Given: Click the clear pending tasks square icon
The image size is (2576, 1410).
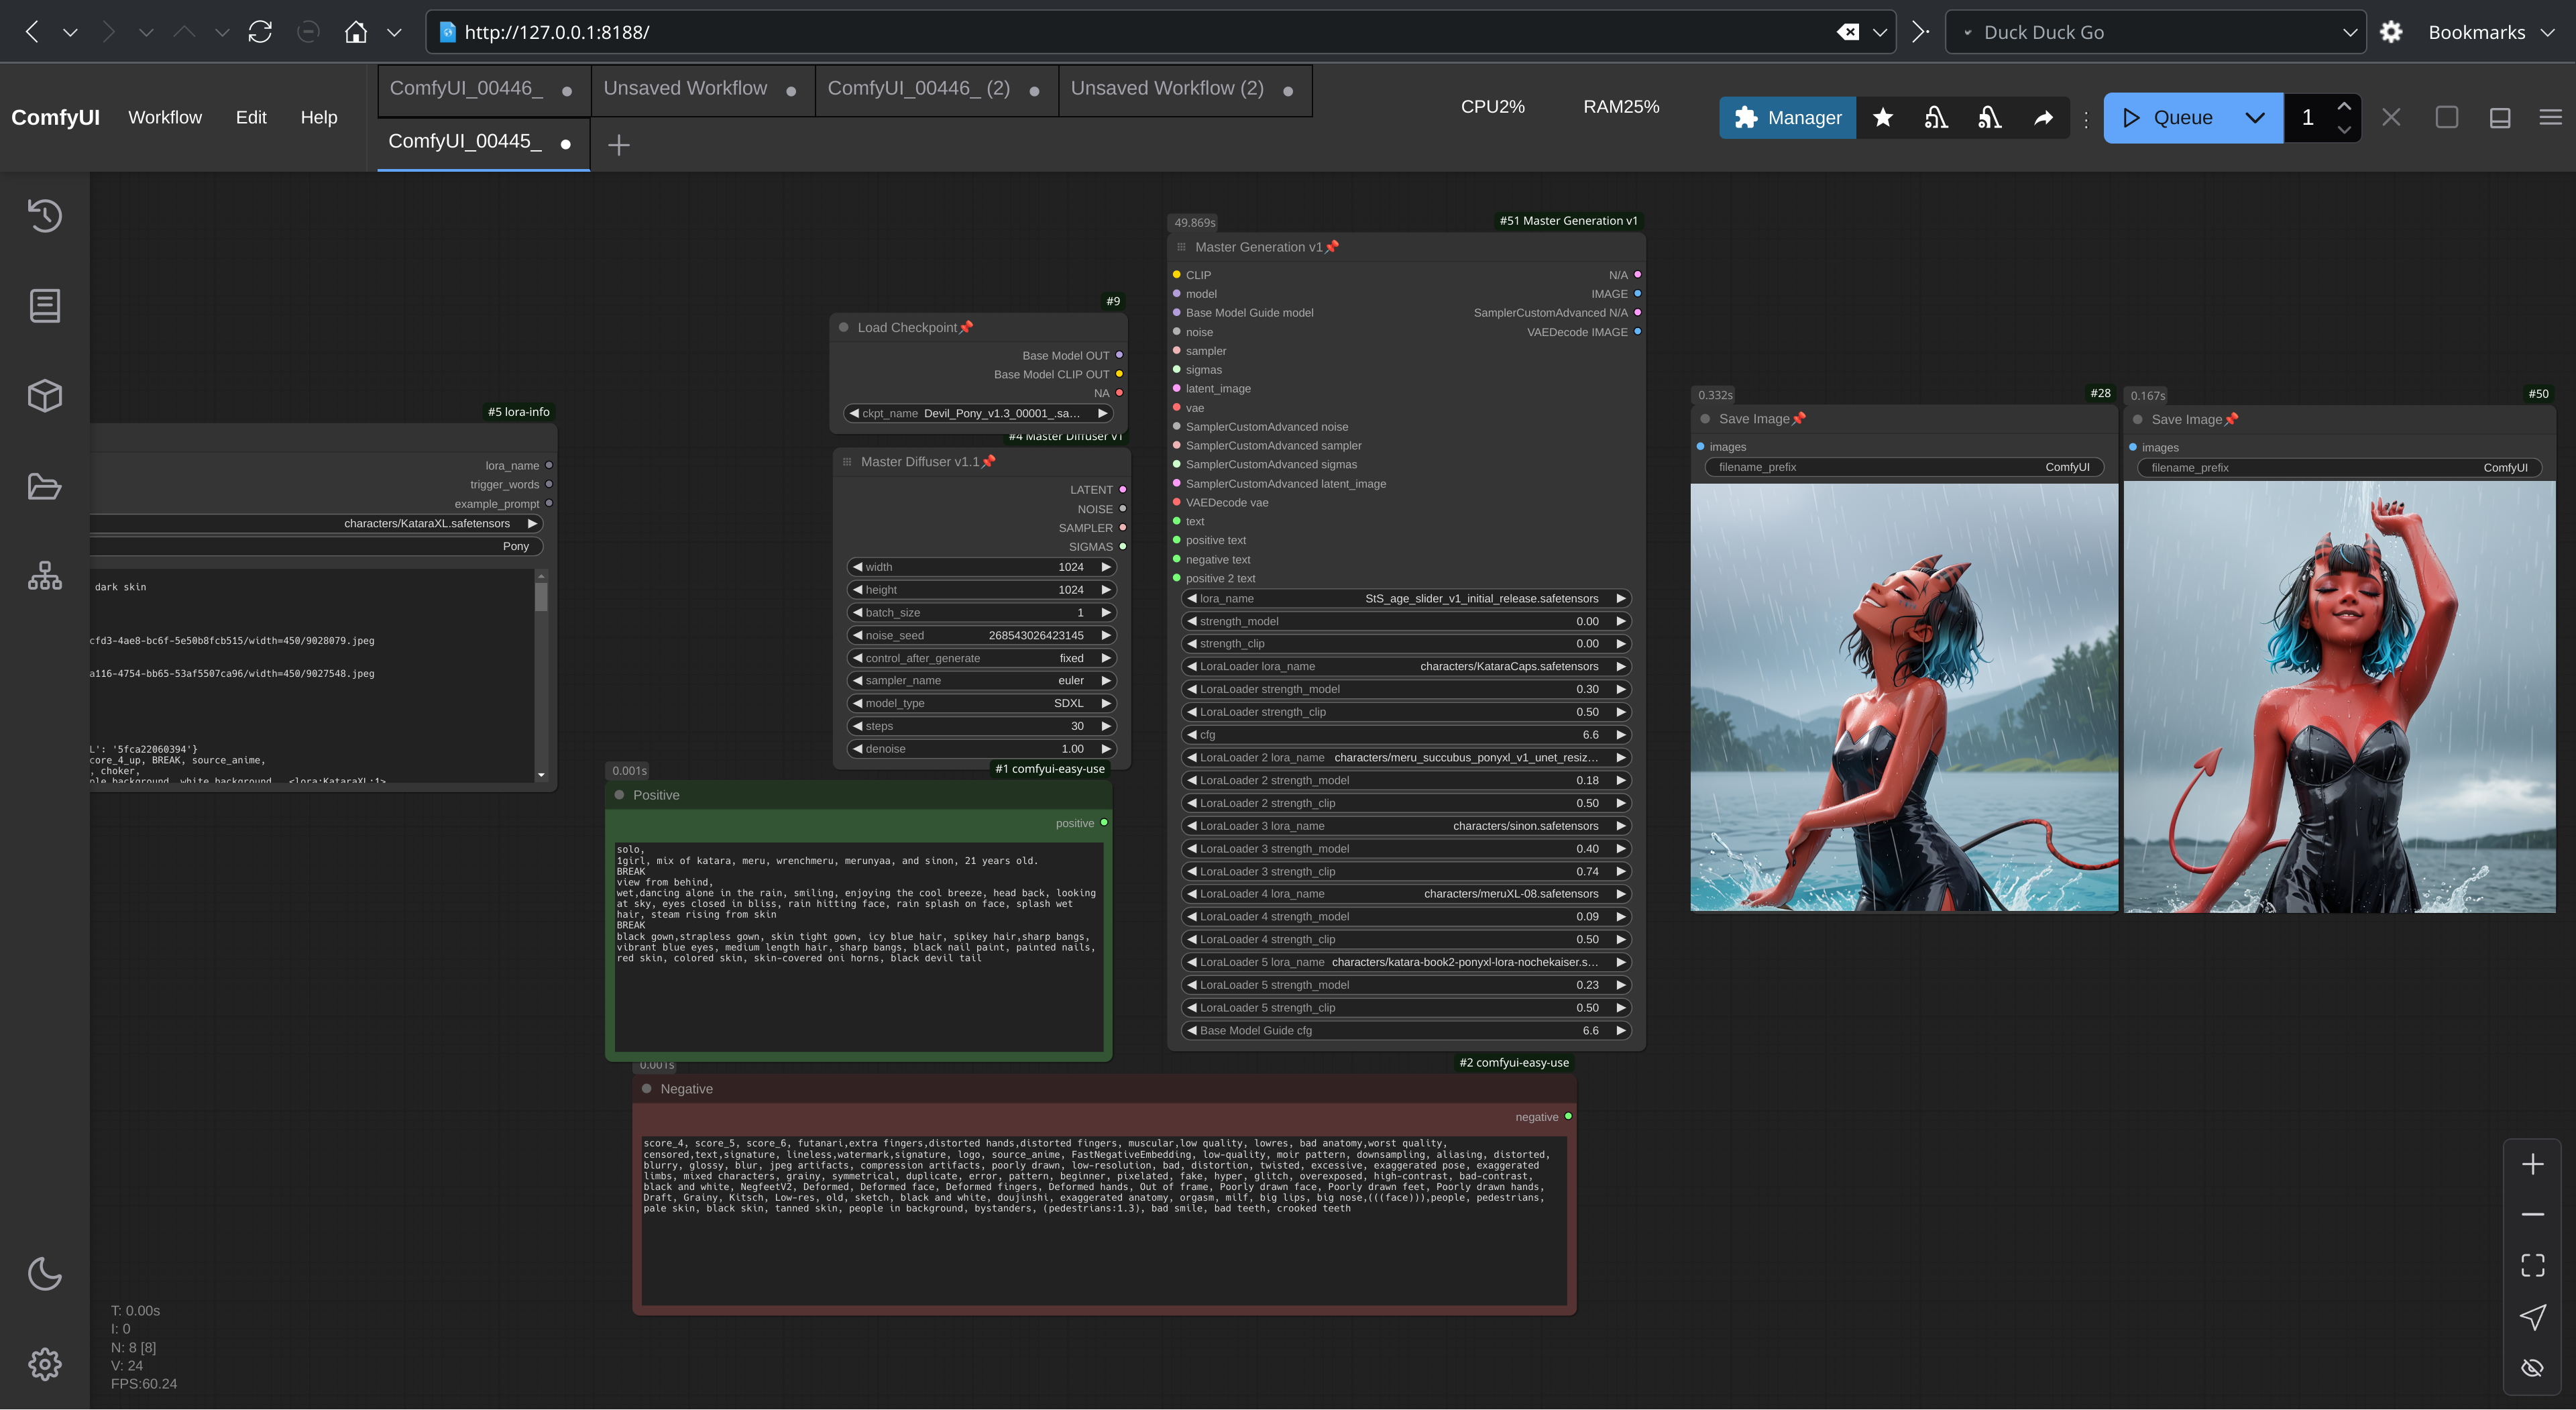Looking at the screenshot, I should (x=2446, y=118).
